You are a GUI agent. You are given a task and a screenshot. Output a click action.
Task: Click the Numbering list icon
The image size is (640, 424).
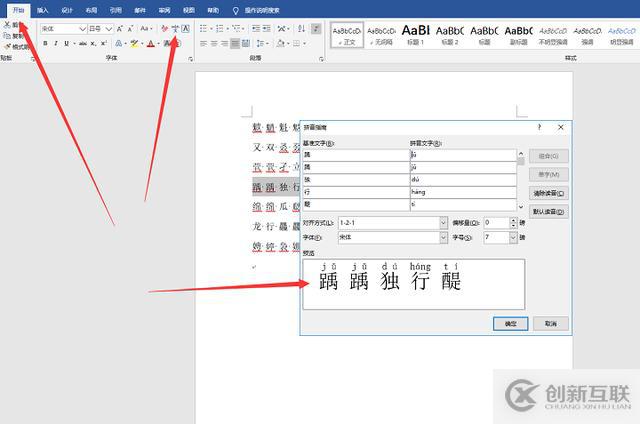coord(219,29)
